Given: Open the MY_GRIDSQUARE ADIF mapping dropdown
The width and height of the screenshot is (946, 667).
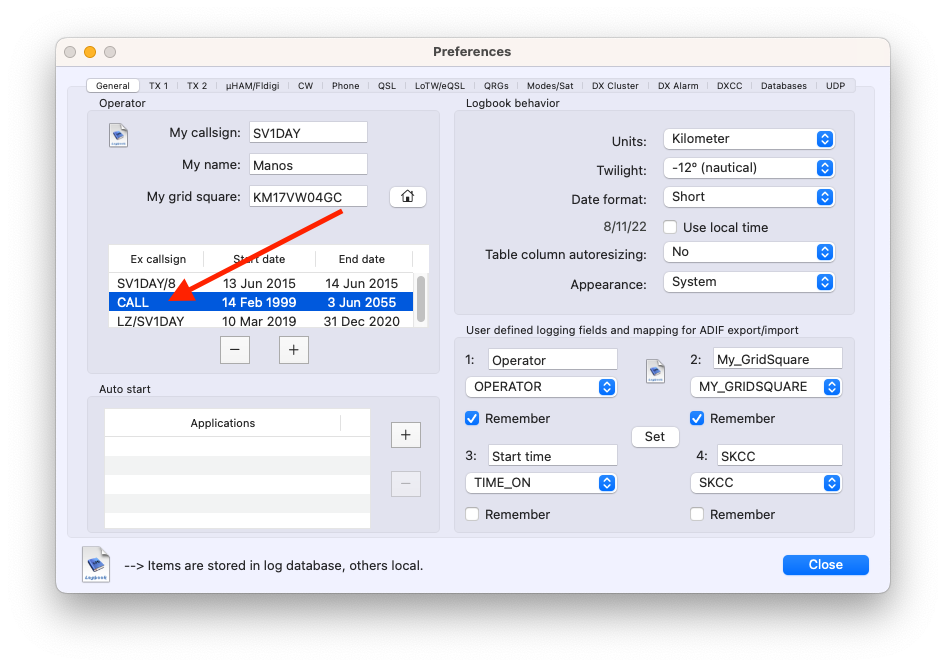Looking at the screenshot, I should (766, 387).
